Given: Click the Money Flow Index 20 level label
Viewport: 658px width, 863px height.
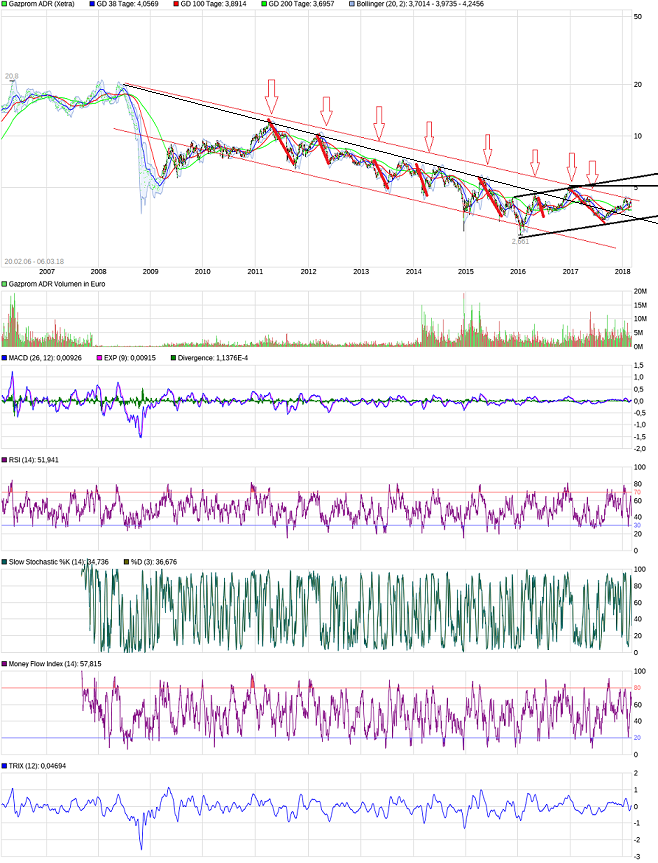Looking at the screenshot, I should [x=637, y=738].
